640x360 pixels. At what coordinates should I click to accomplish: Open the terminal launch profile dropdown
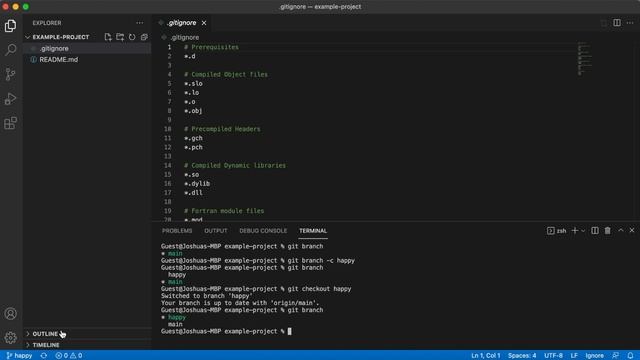click(583, 231)
